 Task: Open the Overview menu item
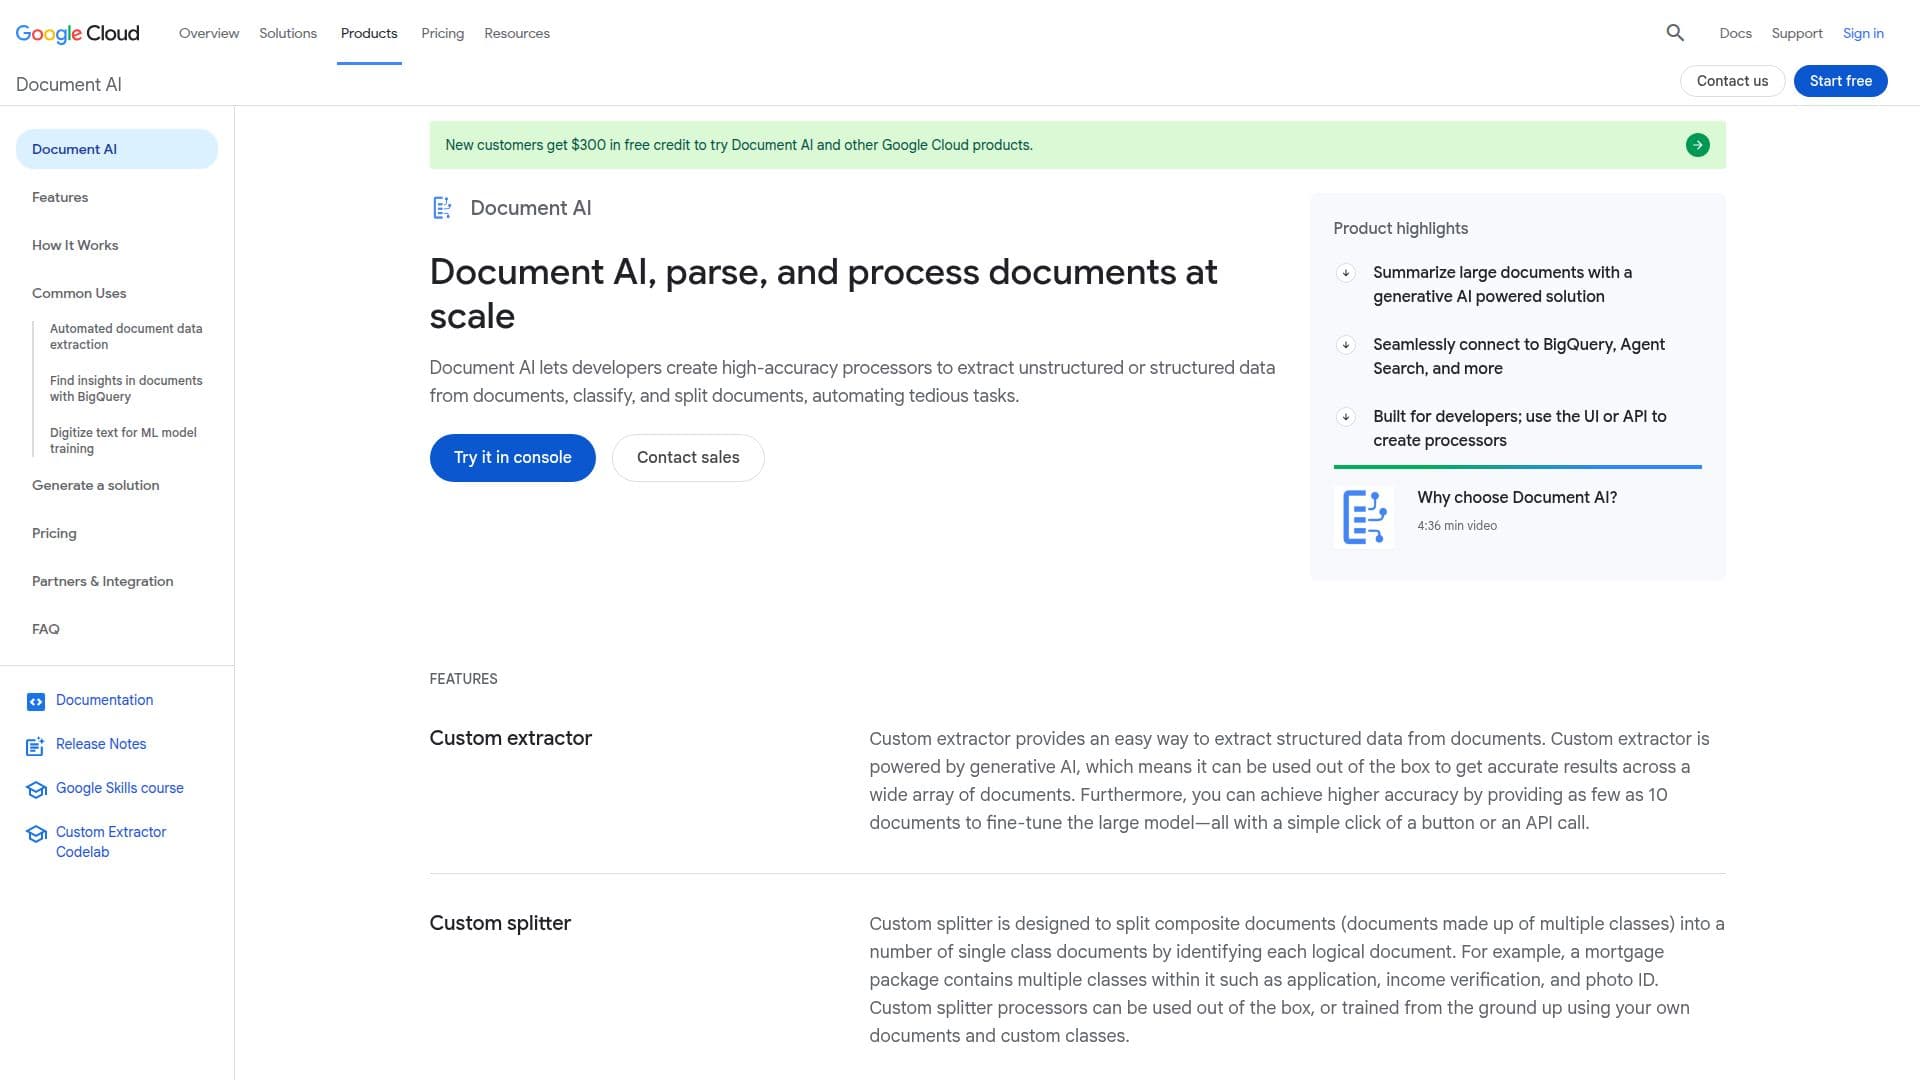(209, 33)
